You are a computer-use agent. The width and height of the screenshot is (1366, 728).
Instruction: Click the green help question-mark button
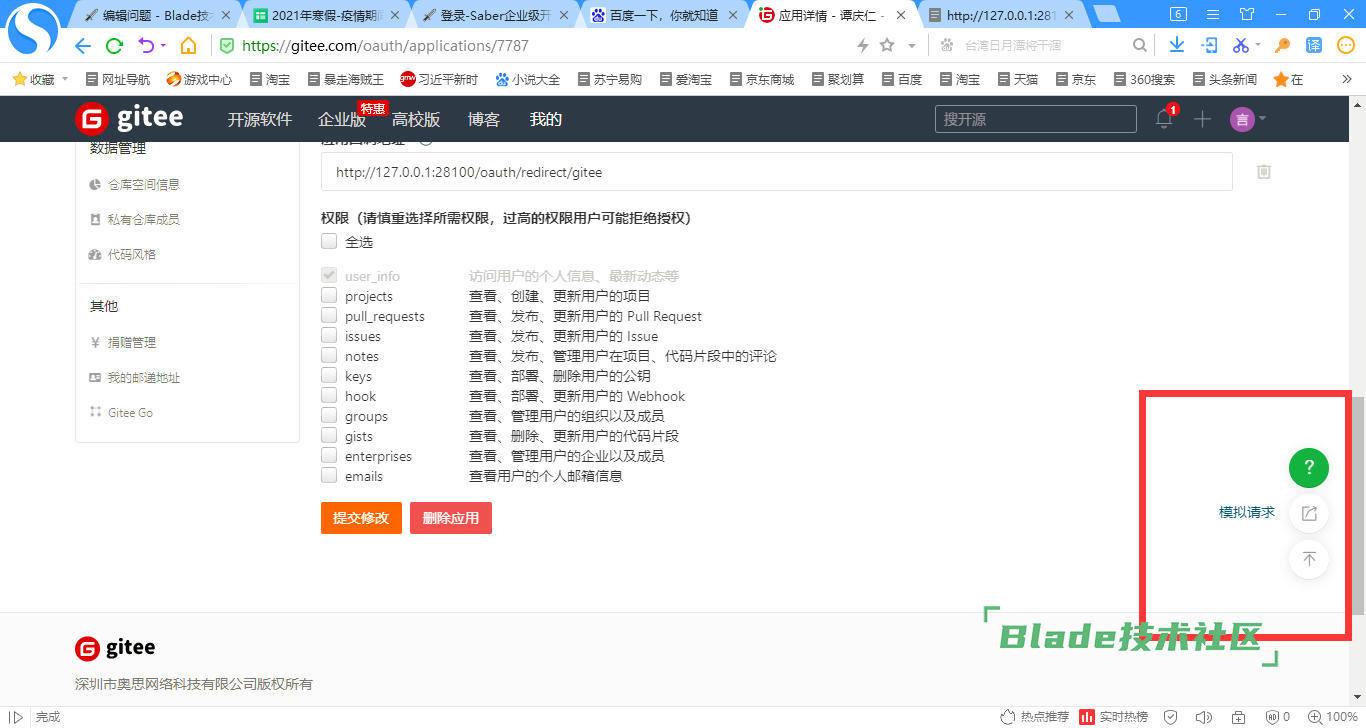tap(1309, 467)
